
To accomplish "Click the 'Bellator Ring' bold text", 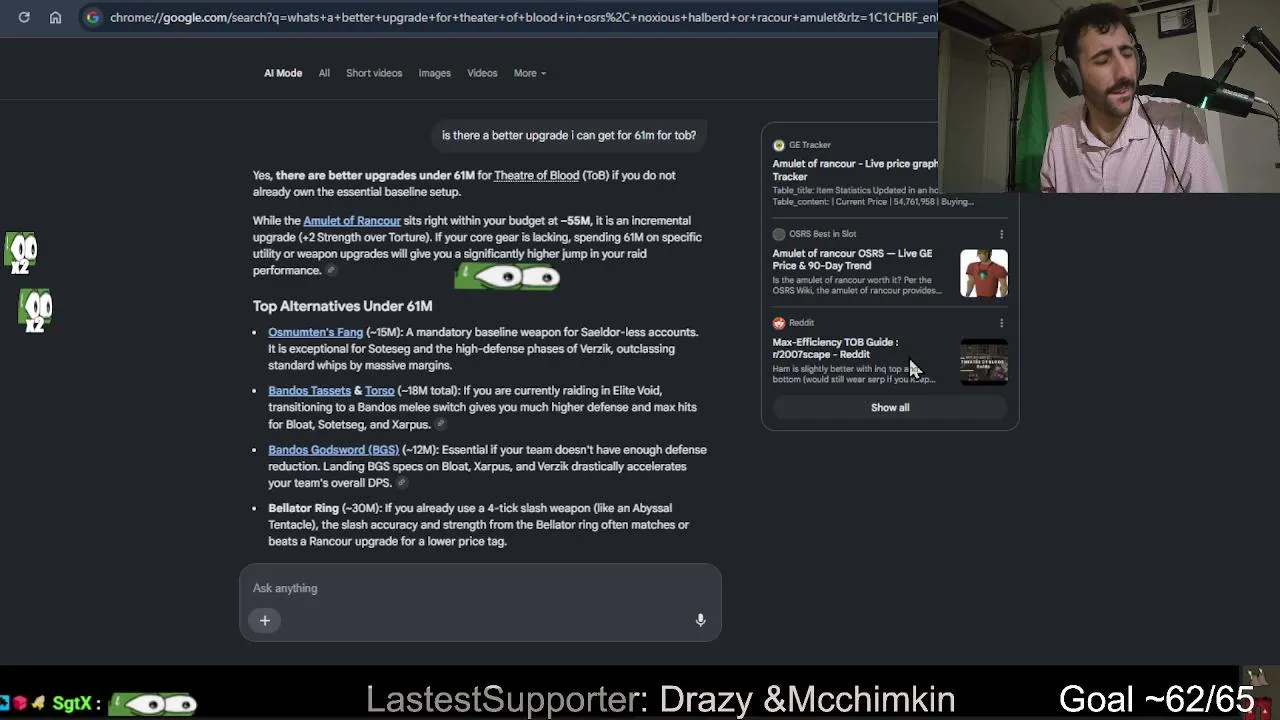I will 303,509.
